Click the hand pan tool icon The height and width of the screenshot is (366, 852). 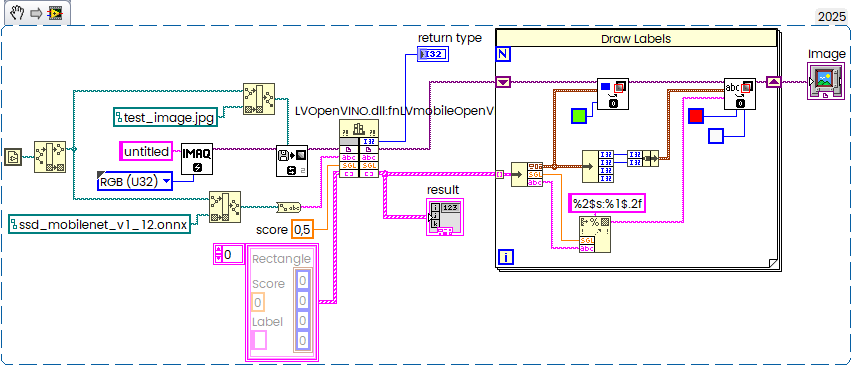click(x=17, y=12)
